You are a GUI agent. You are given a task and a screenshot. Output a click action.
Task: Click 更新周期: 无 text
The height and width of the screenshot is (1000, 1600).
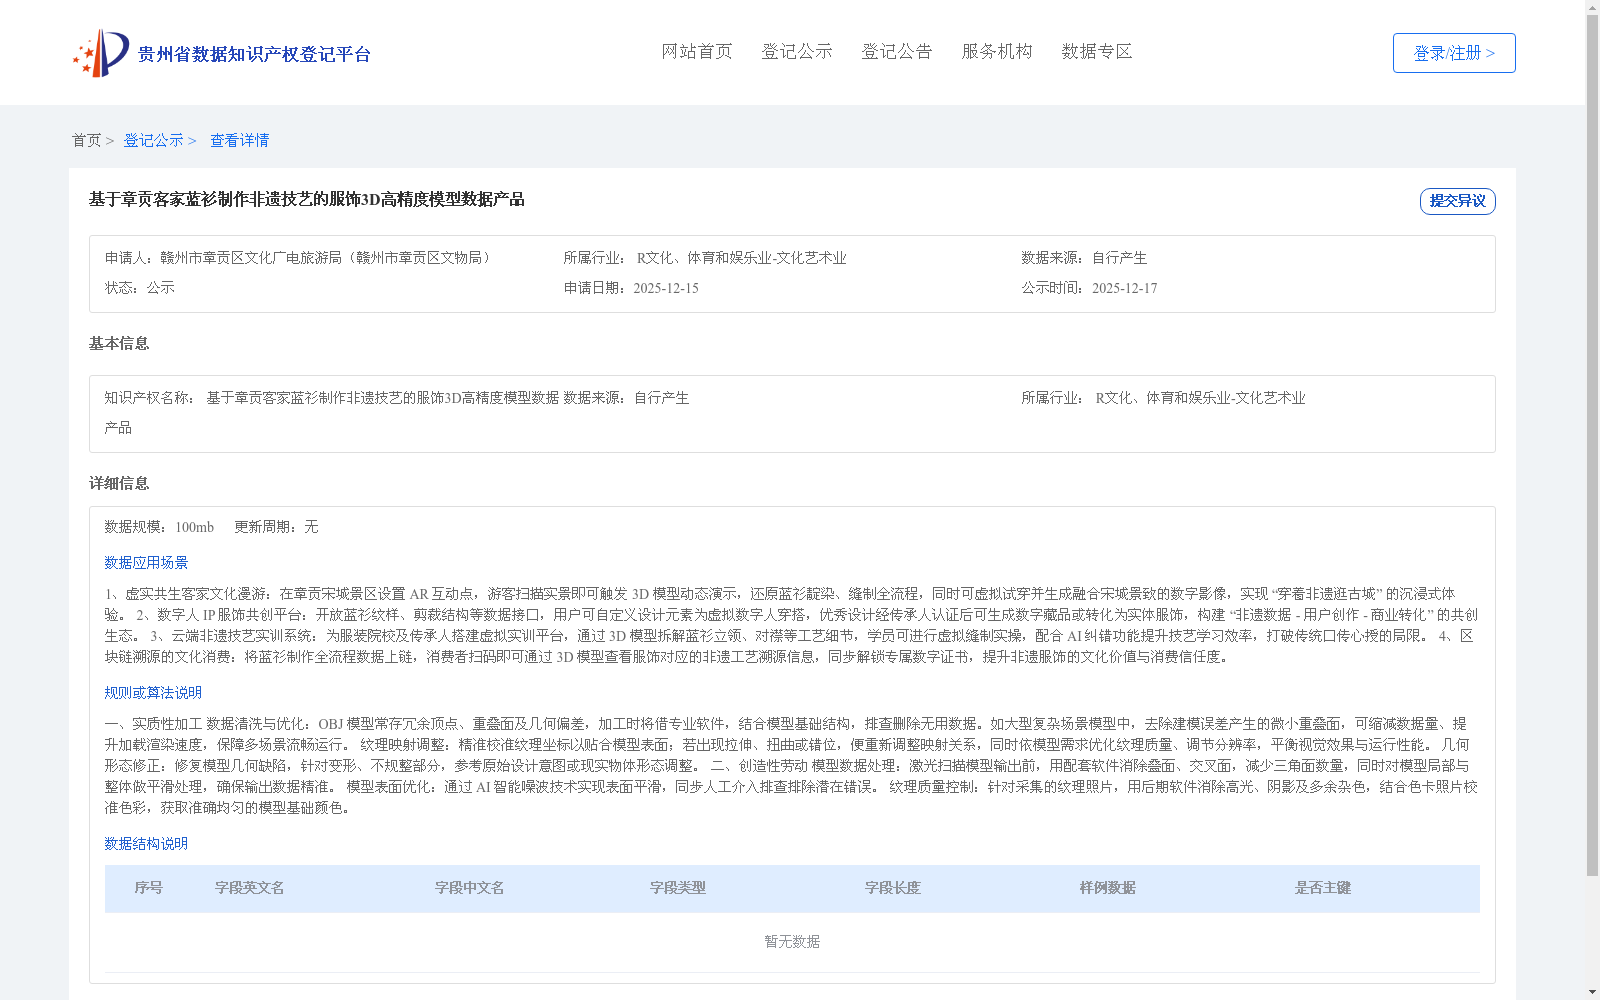click(x=276, y=527)
